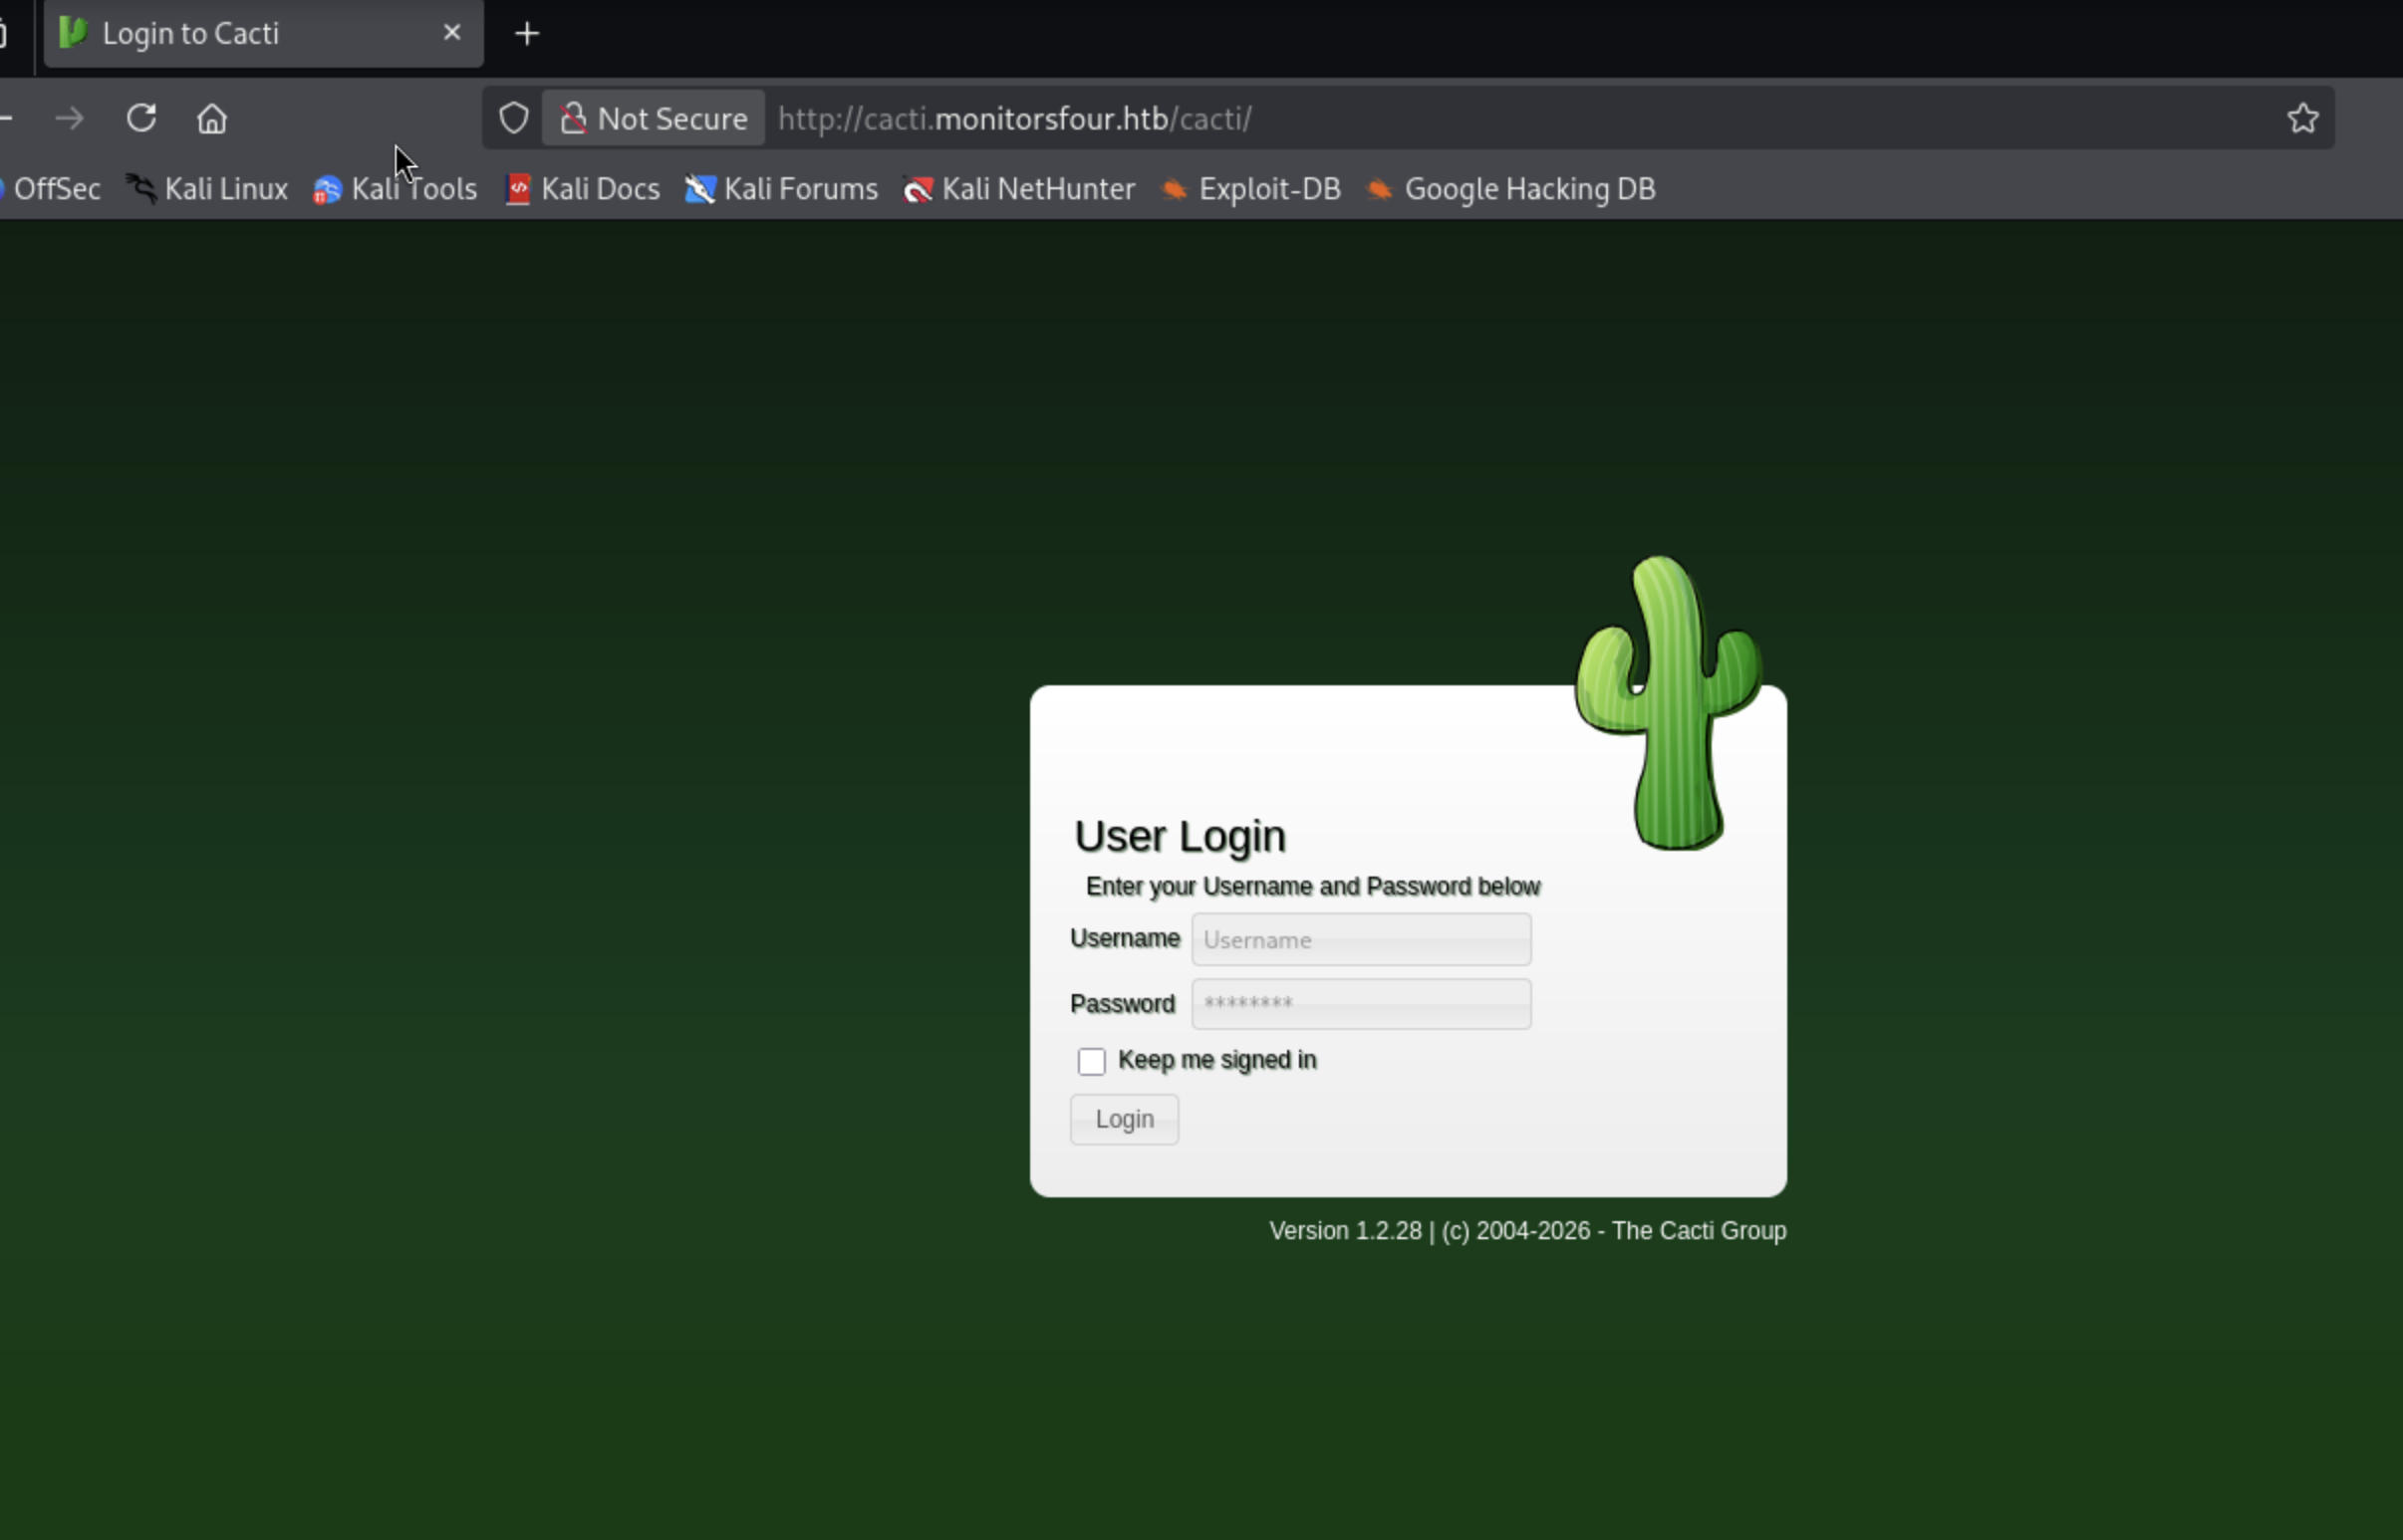Open the Kali Forums bookmark
2403x1540 pixels.
point(781,188)
